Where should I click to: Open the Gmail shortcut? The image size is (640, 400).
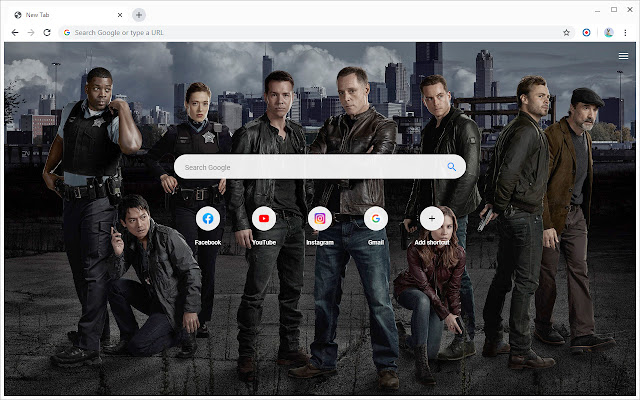376,218
